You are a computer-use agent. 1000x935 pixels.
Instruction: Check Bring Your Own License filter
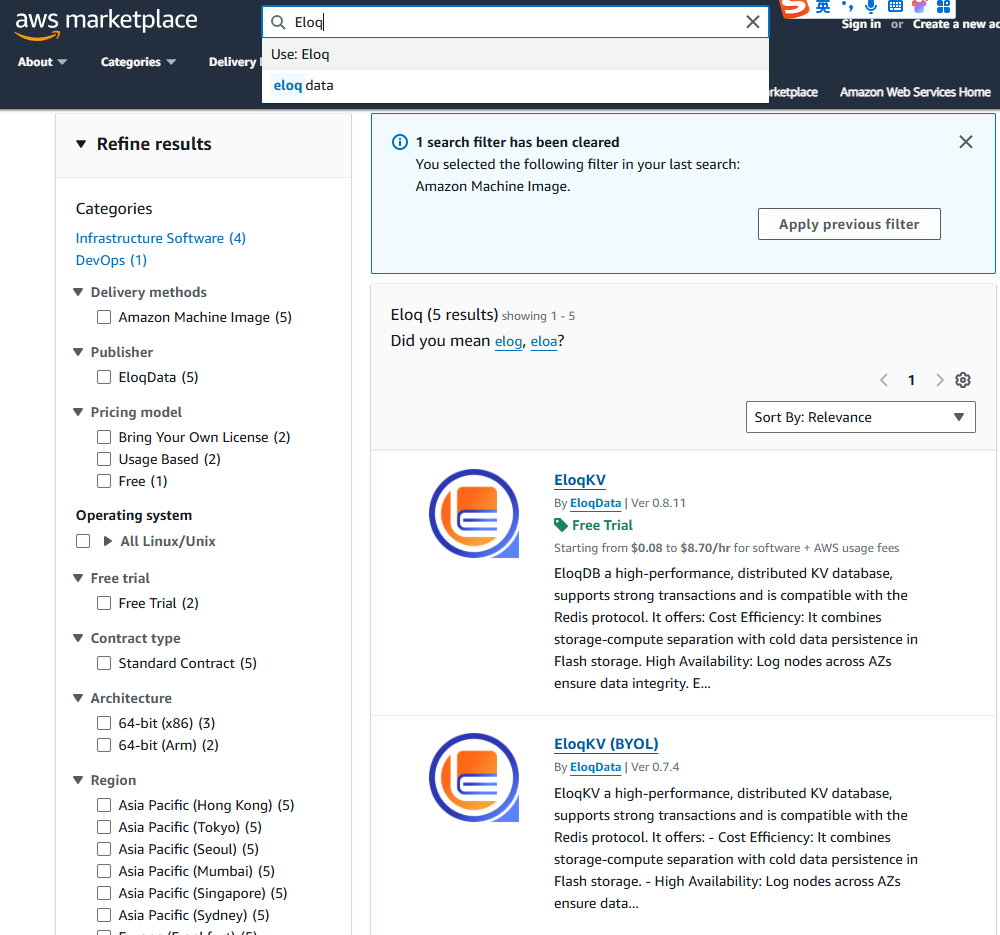pyautogui.click(x=104, y=437)
